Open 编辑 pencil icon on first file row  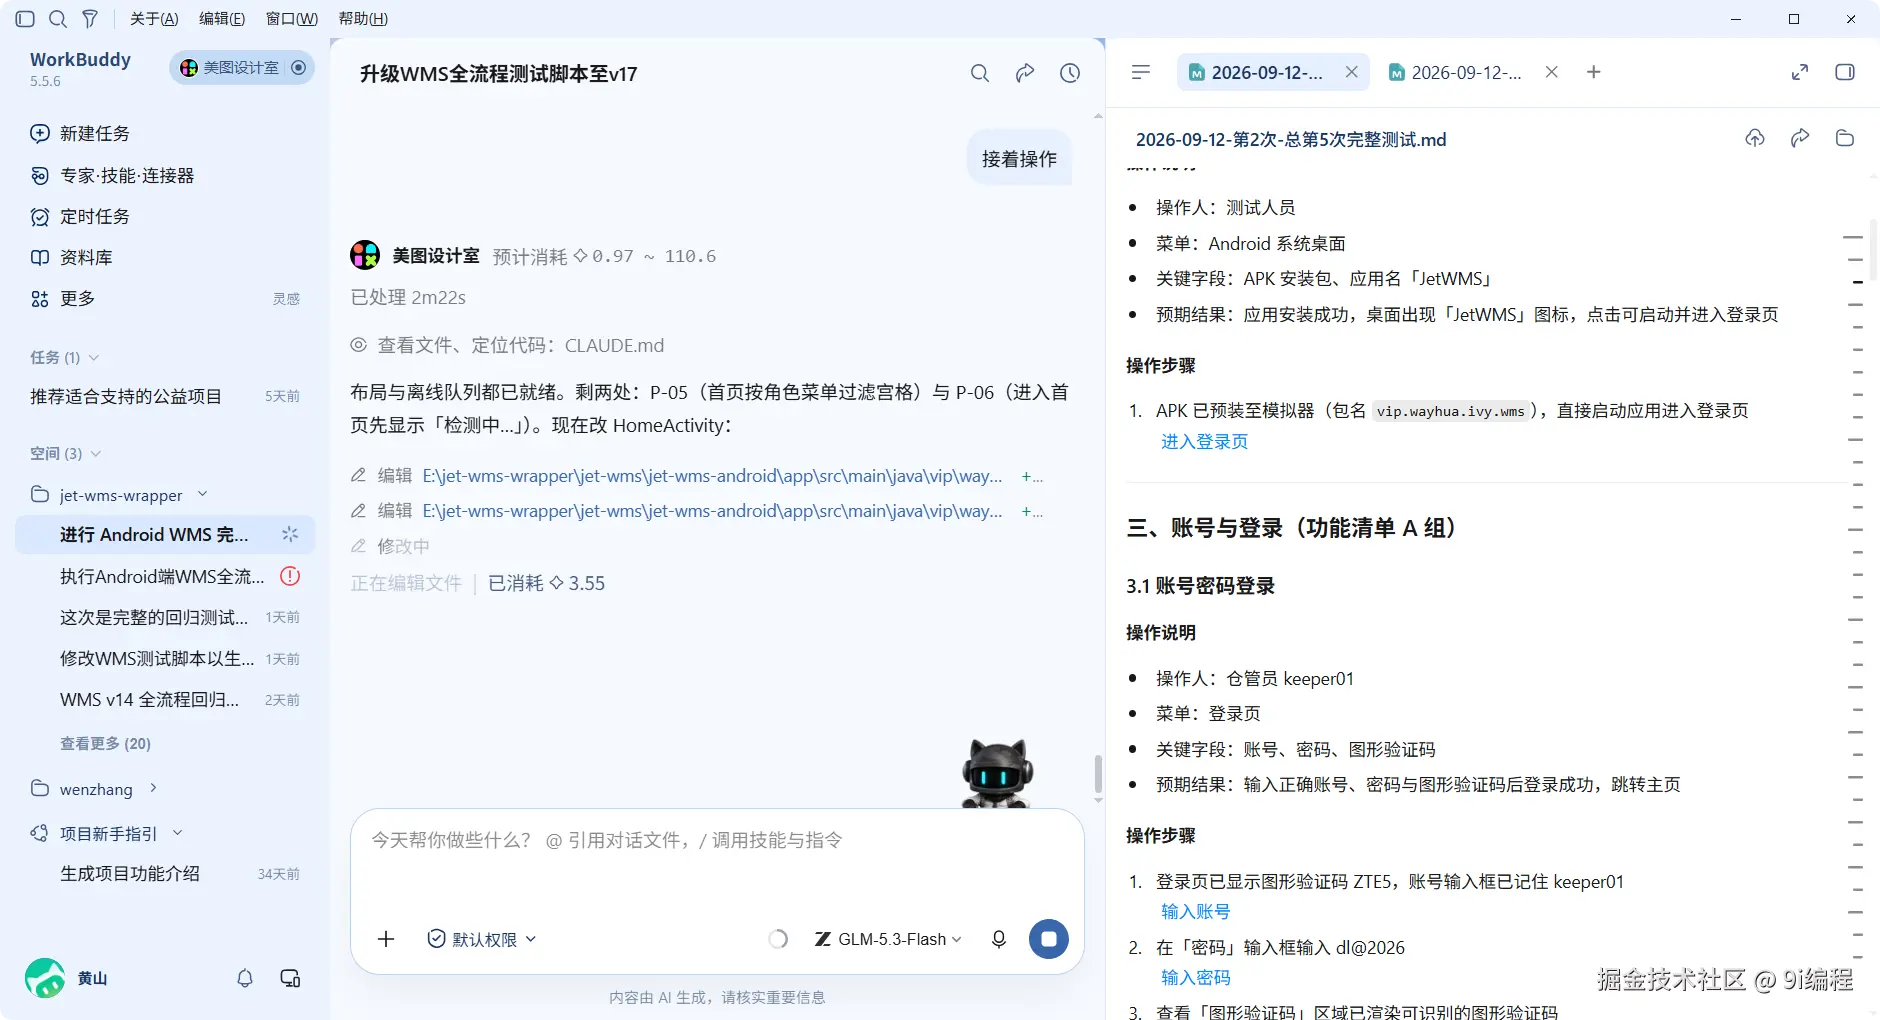(x=358, y=476)
